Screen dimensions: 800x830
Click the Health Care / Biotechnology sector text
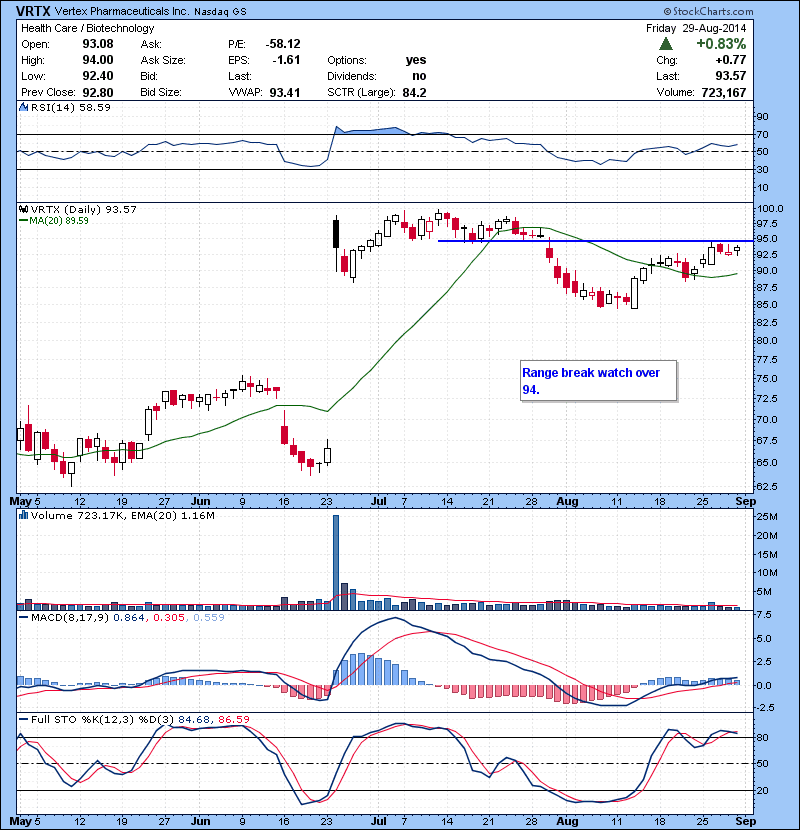tap(87, 28)
